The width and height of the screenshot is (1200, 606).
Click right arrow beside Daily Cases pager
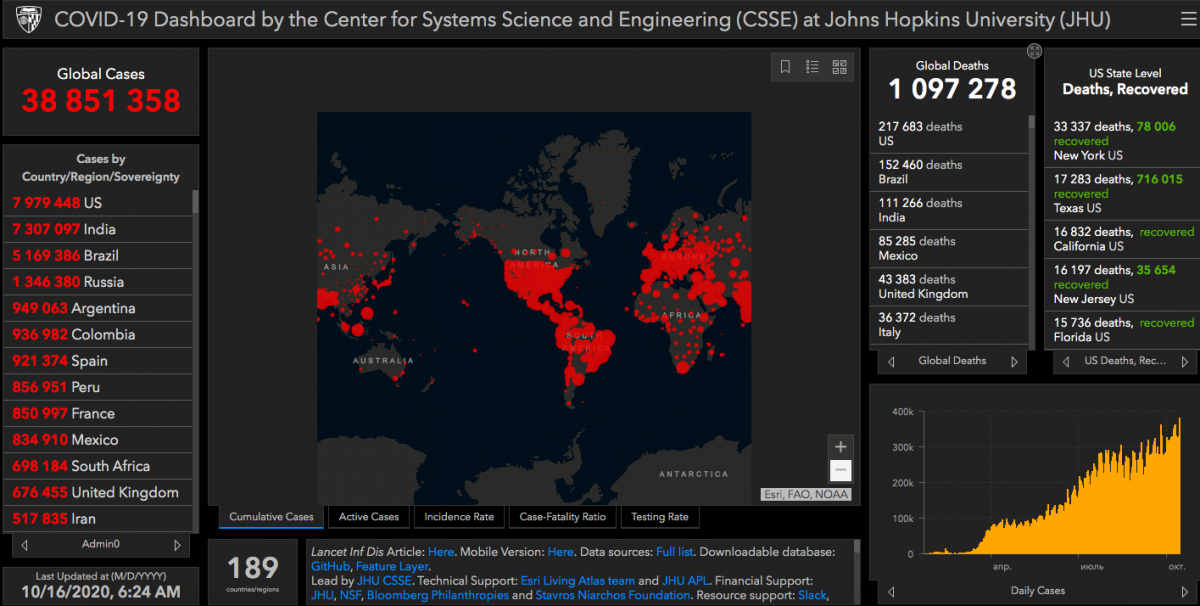click(1187, 591)
